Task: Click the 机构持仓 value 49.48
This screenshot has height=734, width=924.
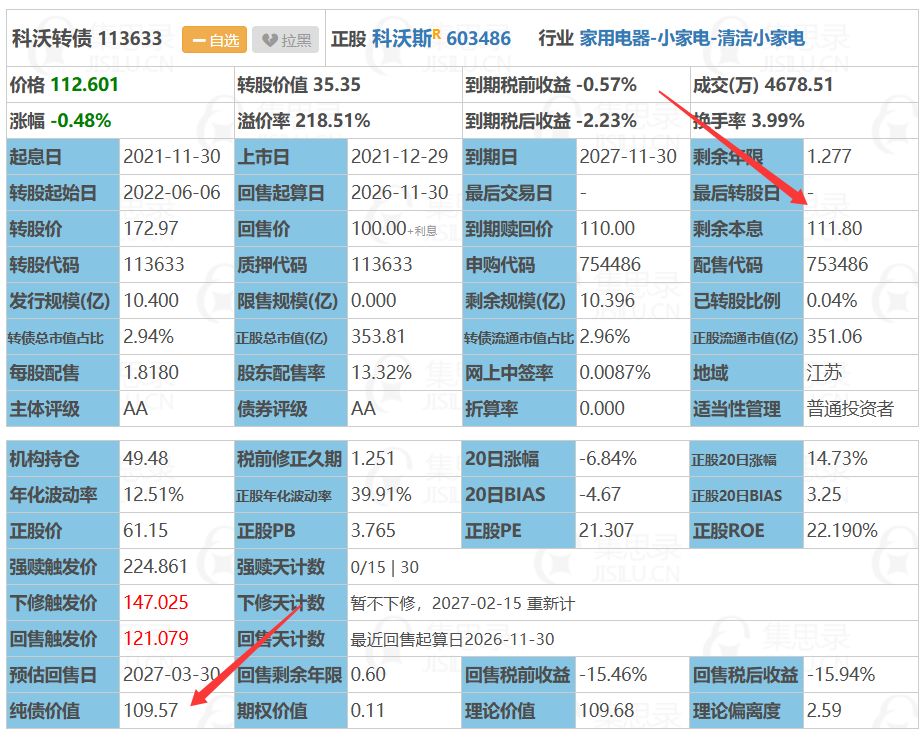Action: [146, 458]
